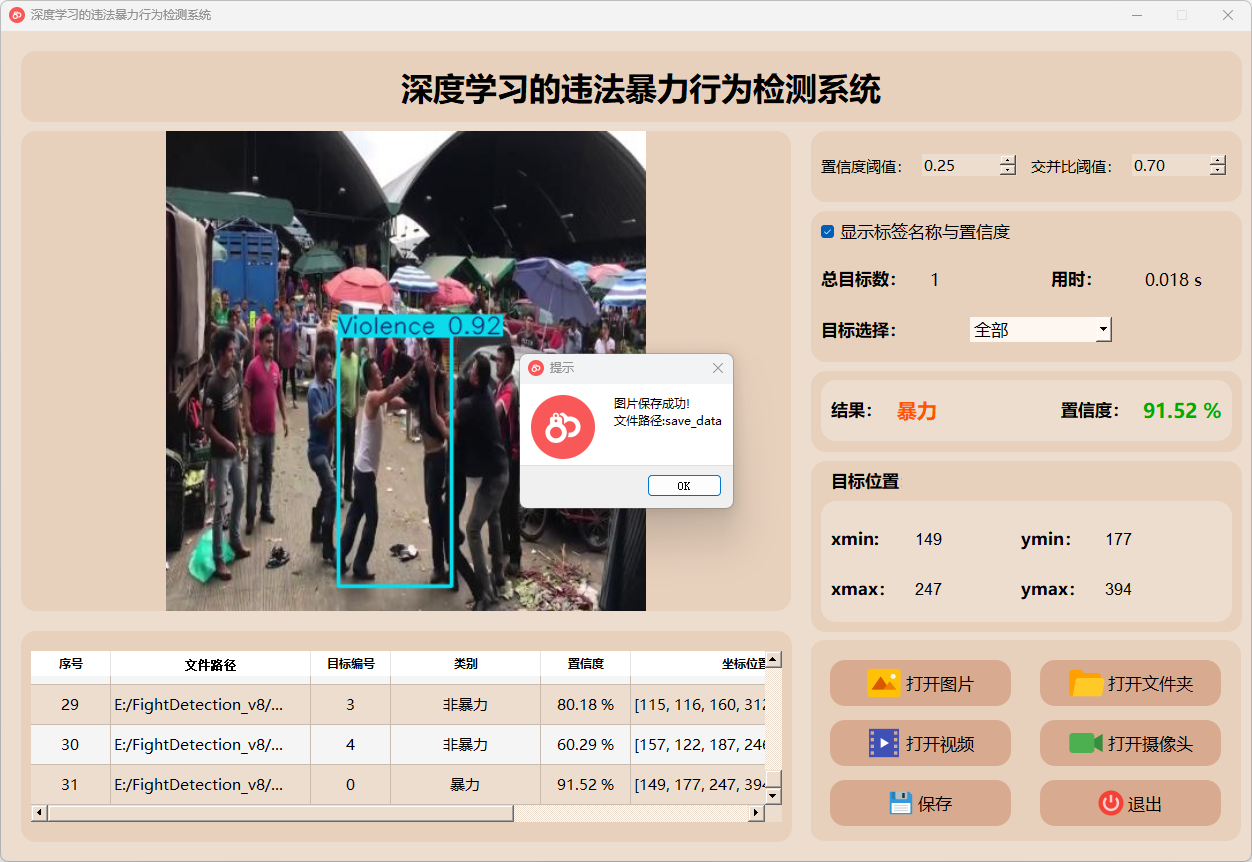Click the film icon on 打开视频
The image size is (1252, 862).
[x=884, y=743]
